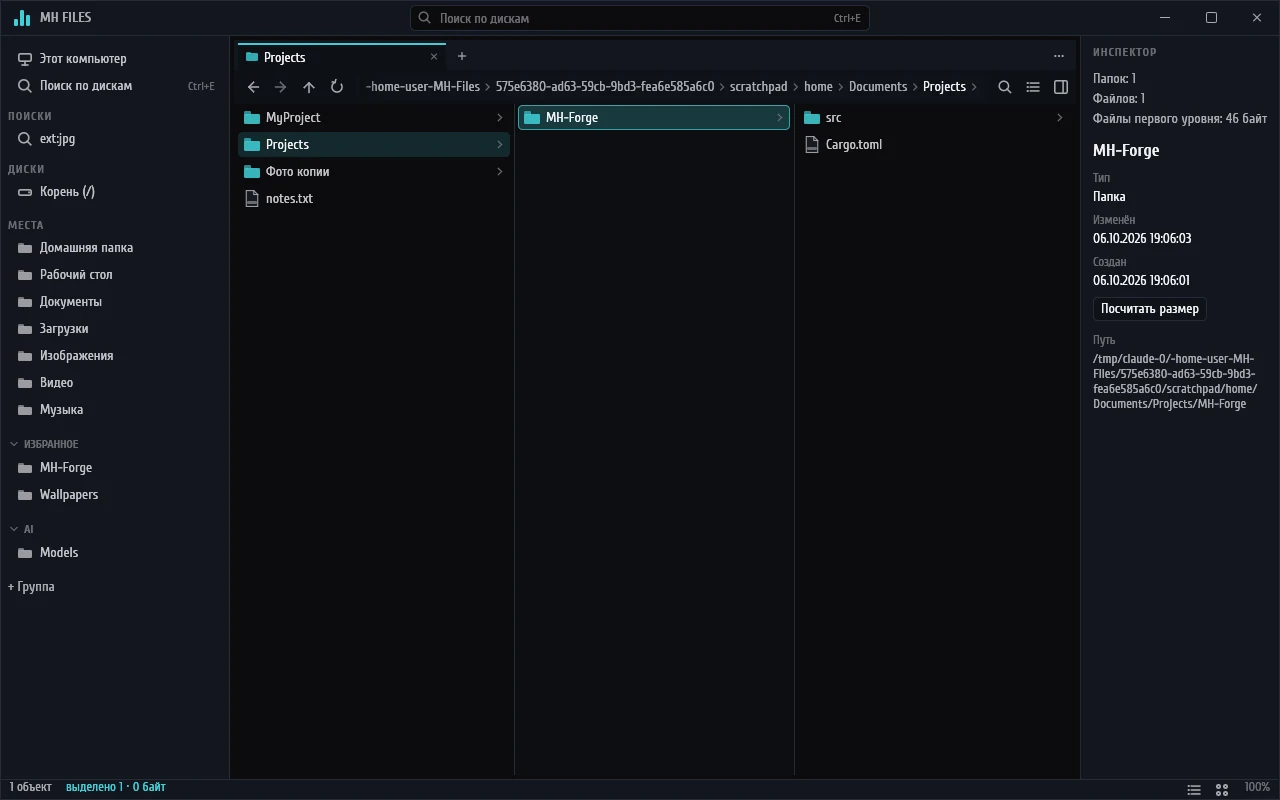The width and height of the screenshot is (1280, 800).
Task: Open Models under AI group
Action: [x=115, y=553]
